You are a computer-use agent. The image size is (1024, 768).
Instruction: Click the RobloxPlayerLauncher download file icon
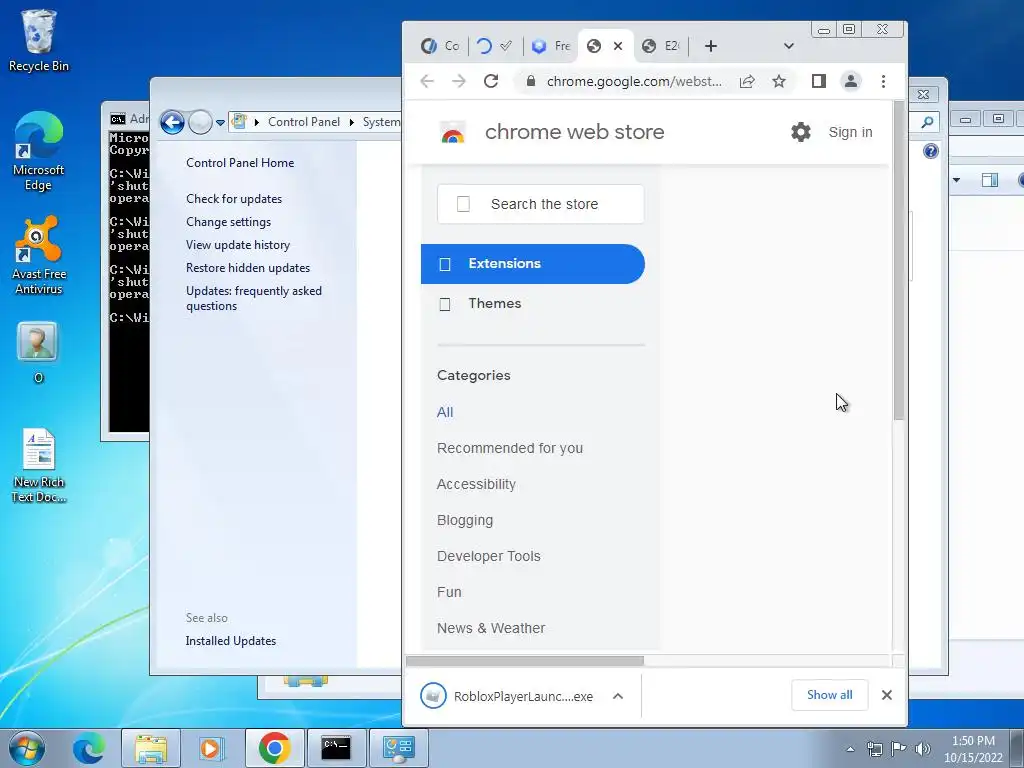433,696
